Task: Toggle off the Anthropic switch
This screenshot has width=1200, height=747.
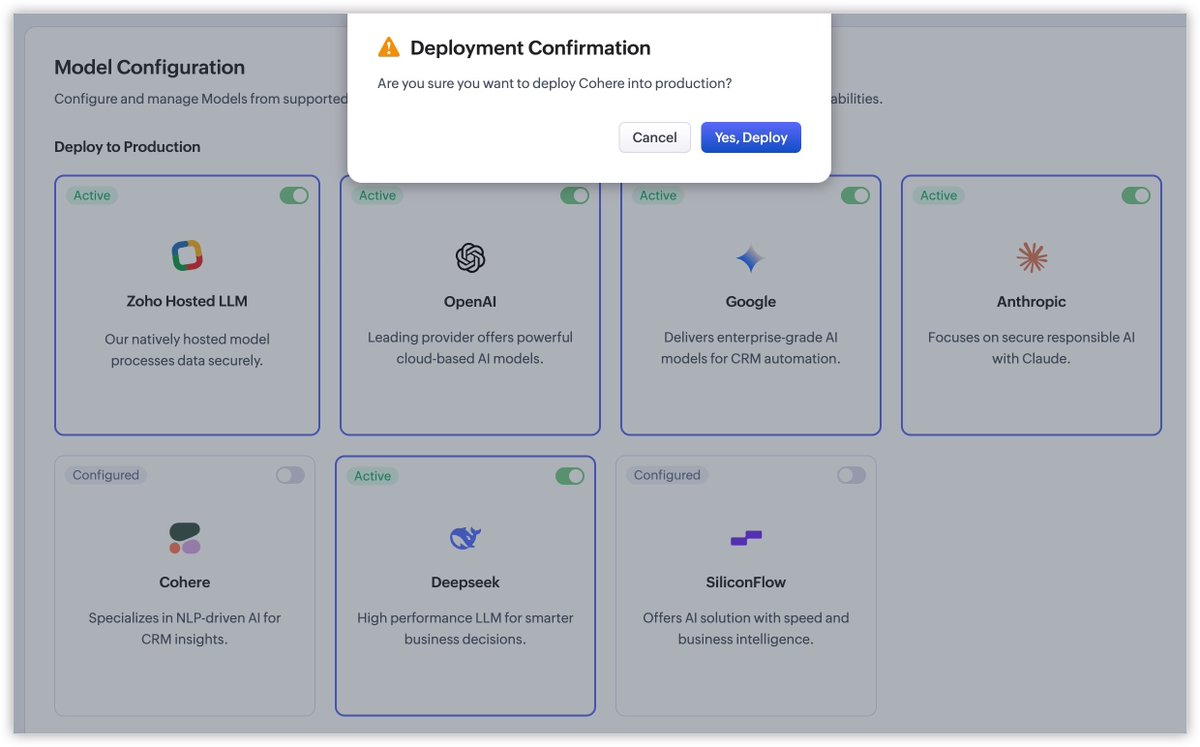Action: tap(1136, 195)
